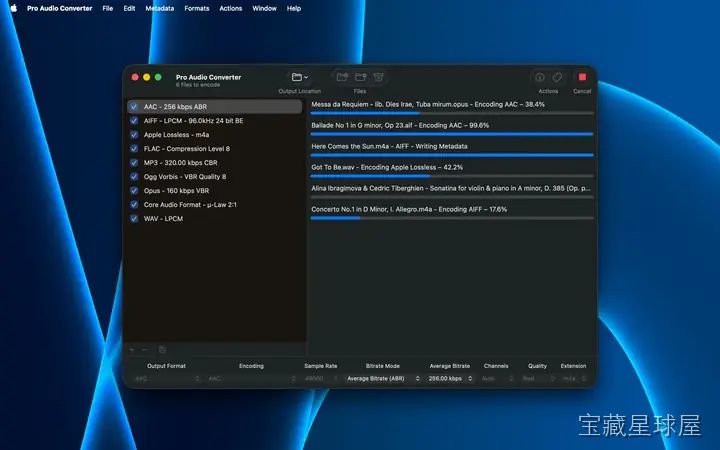Click the circular Actions info icon
Image resolution: width=720 pixels, height=450 pixels.
540,77
